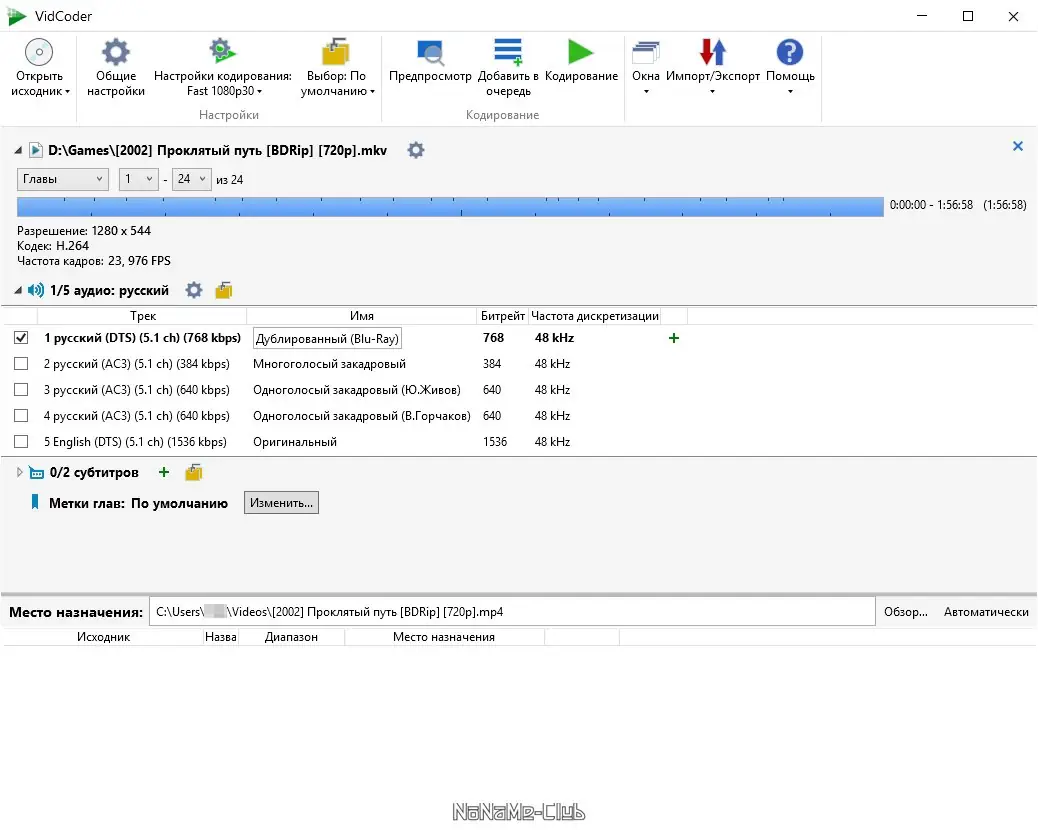
Task: Edit the Дублированный (Blu-Ray) name field
Action: tap(328, 338)
